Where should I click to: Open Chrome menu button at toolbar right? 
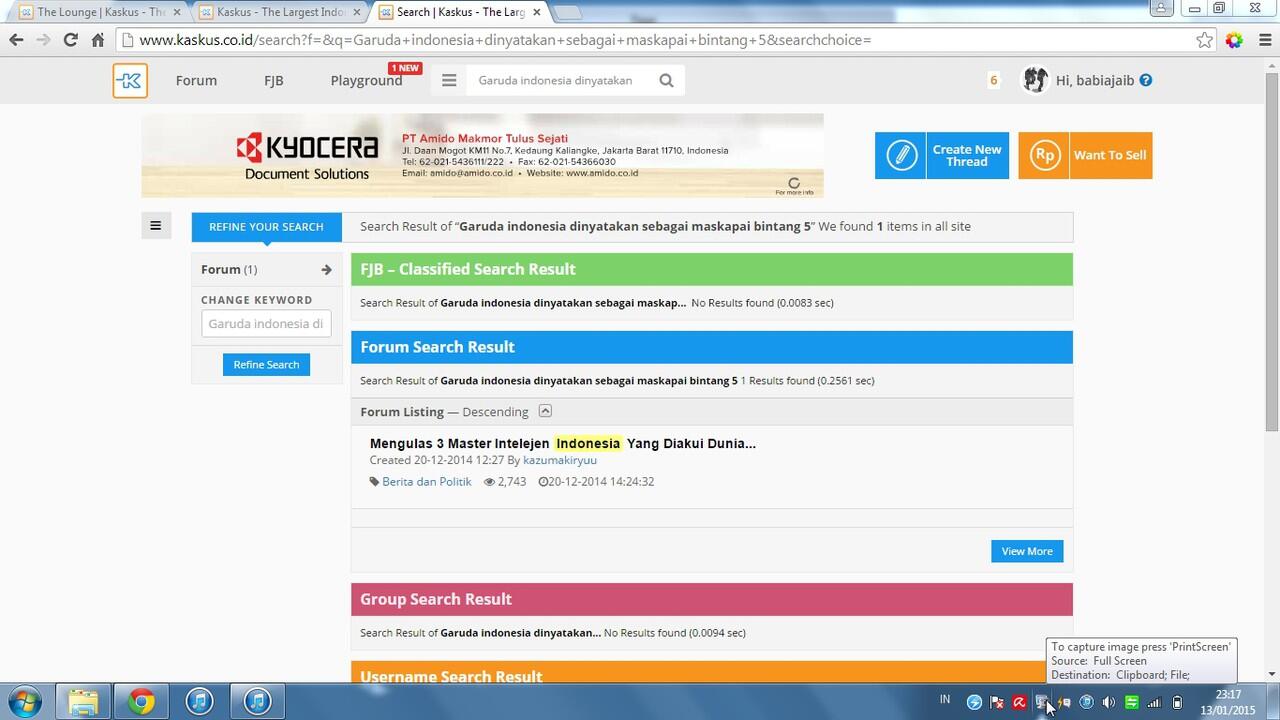click(1263, 40)
